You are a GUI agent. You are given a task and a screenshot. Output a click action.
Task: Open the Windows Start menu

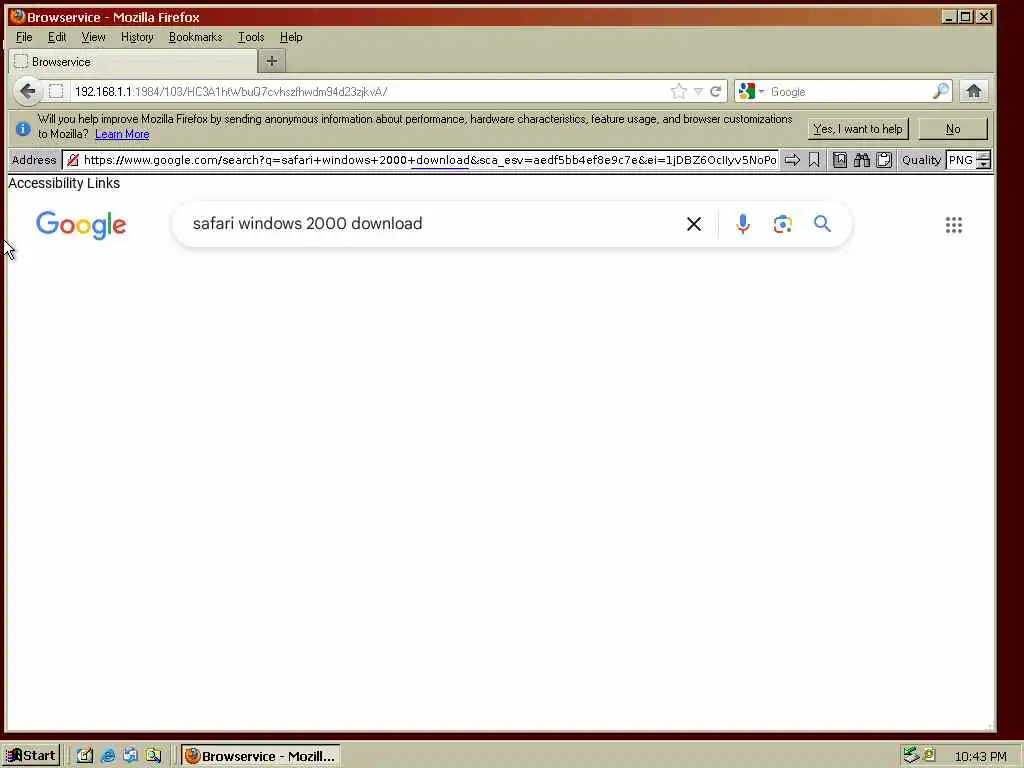pos(30,756)
